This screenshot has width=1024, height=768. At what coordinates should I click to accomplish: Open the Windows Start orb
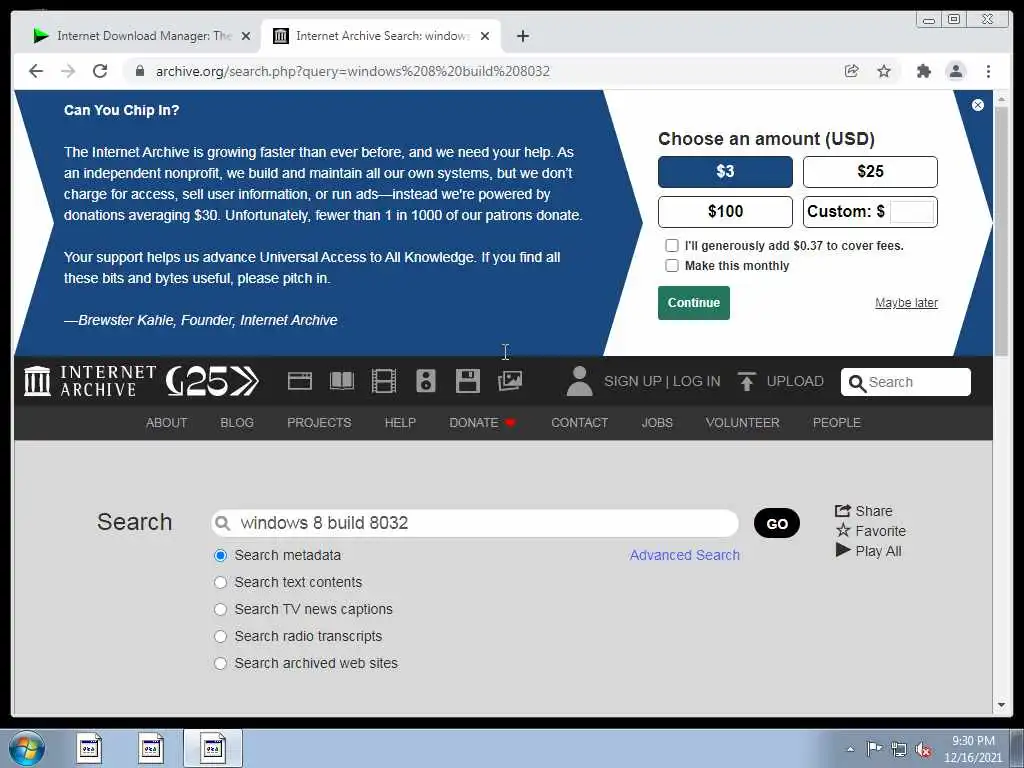27,748
